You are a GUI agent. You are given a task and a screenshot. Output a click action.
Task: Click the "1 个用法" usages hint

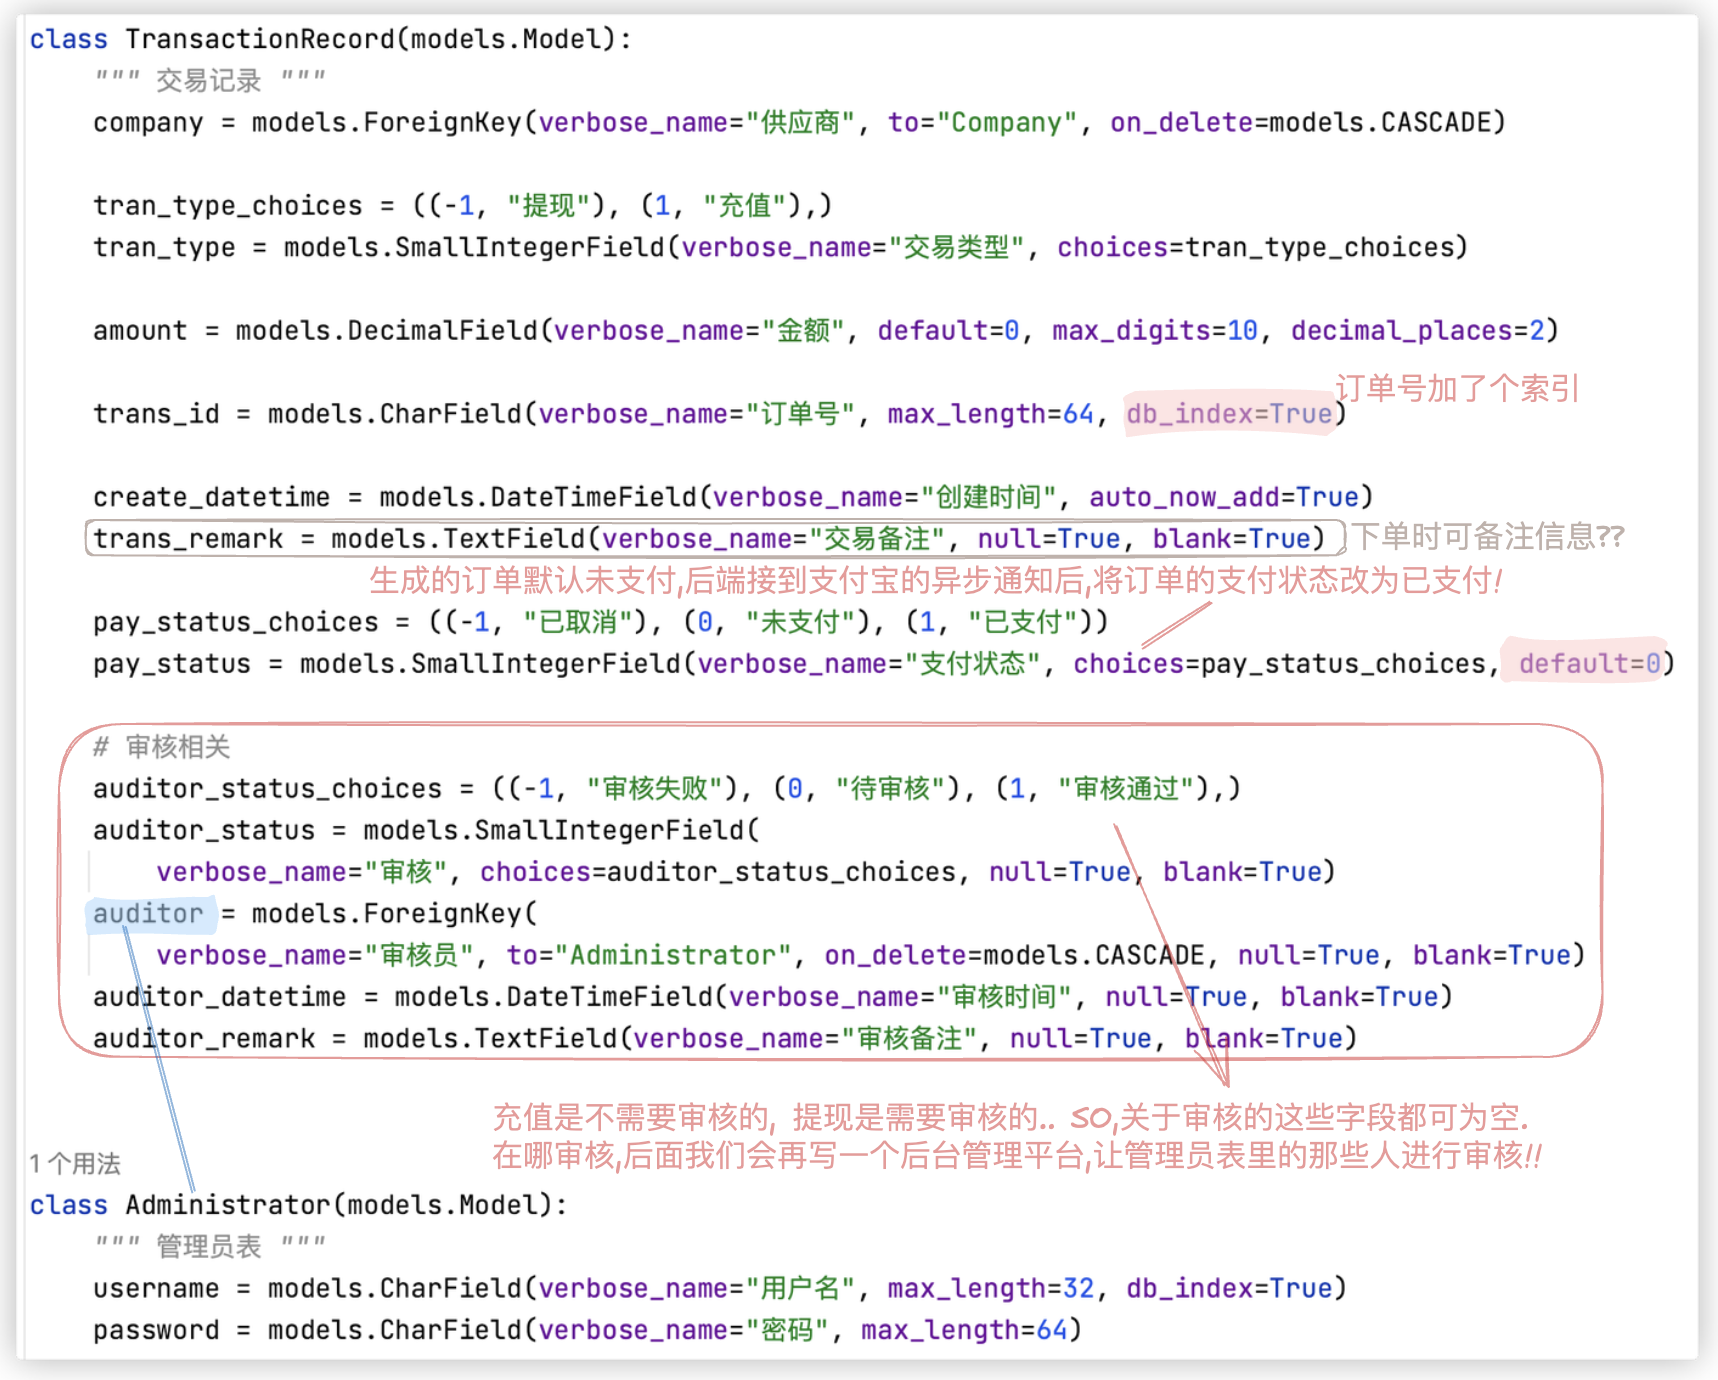[x=75, y=1163]
